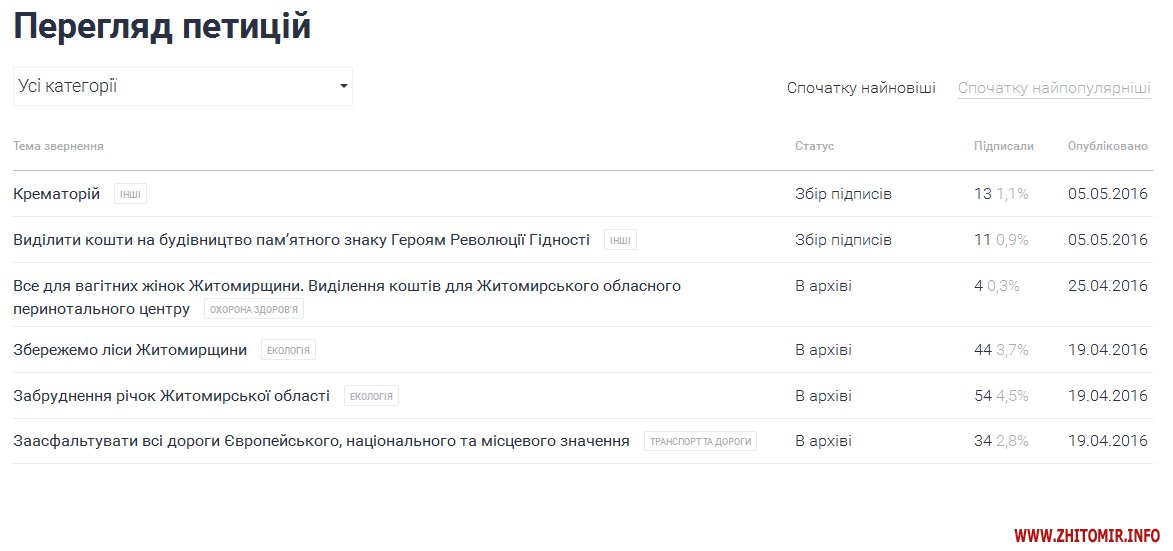
Task: Open the Крематорій petition
Action: (57, 194)
